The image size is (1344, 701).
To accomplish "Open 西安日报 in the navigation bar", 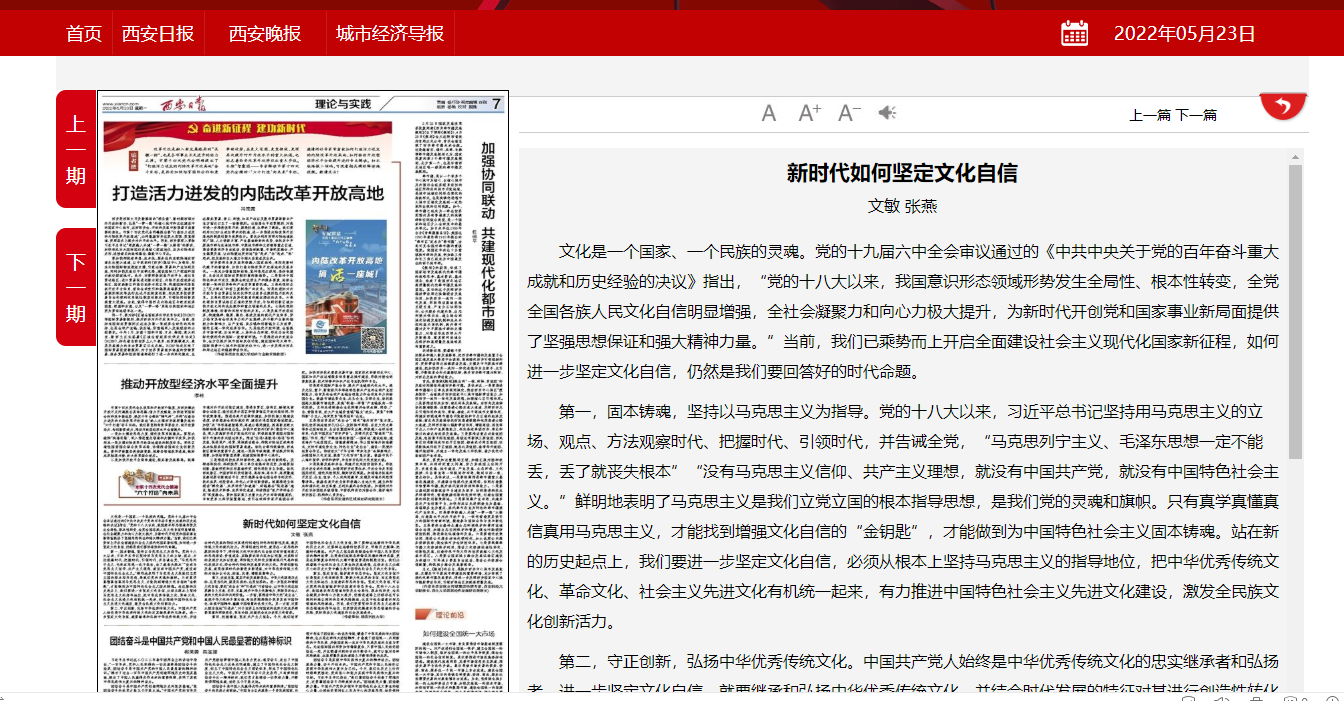I will 158,33.
